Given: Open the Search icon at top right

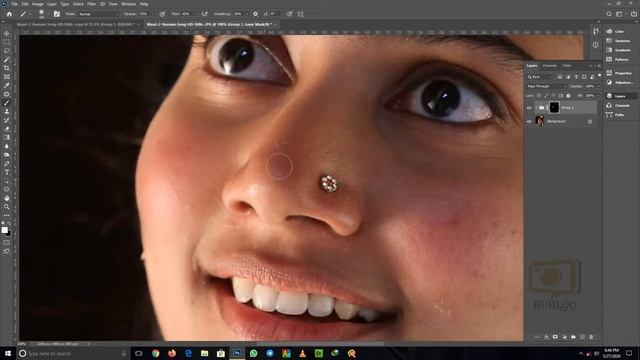Looking at the screenshot, I should click(x=609, y=14).
